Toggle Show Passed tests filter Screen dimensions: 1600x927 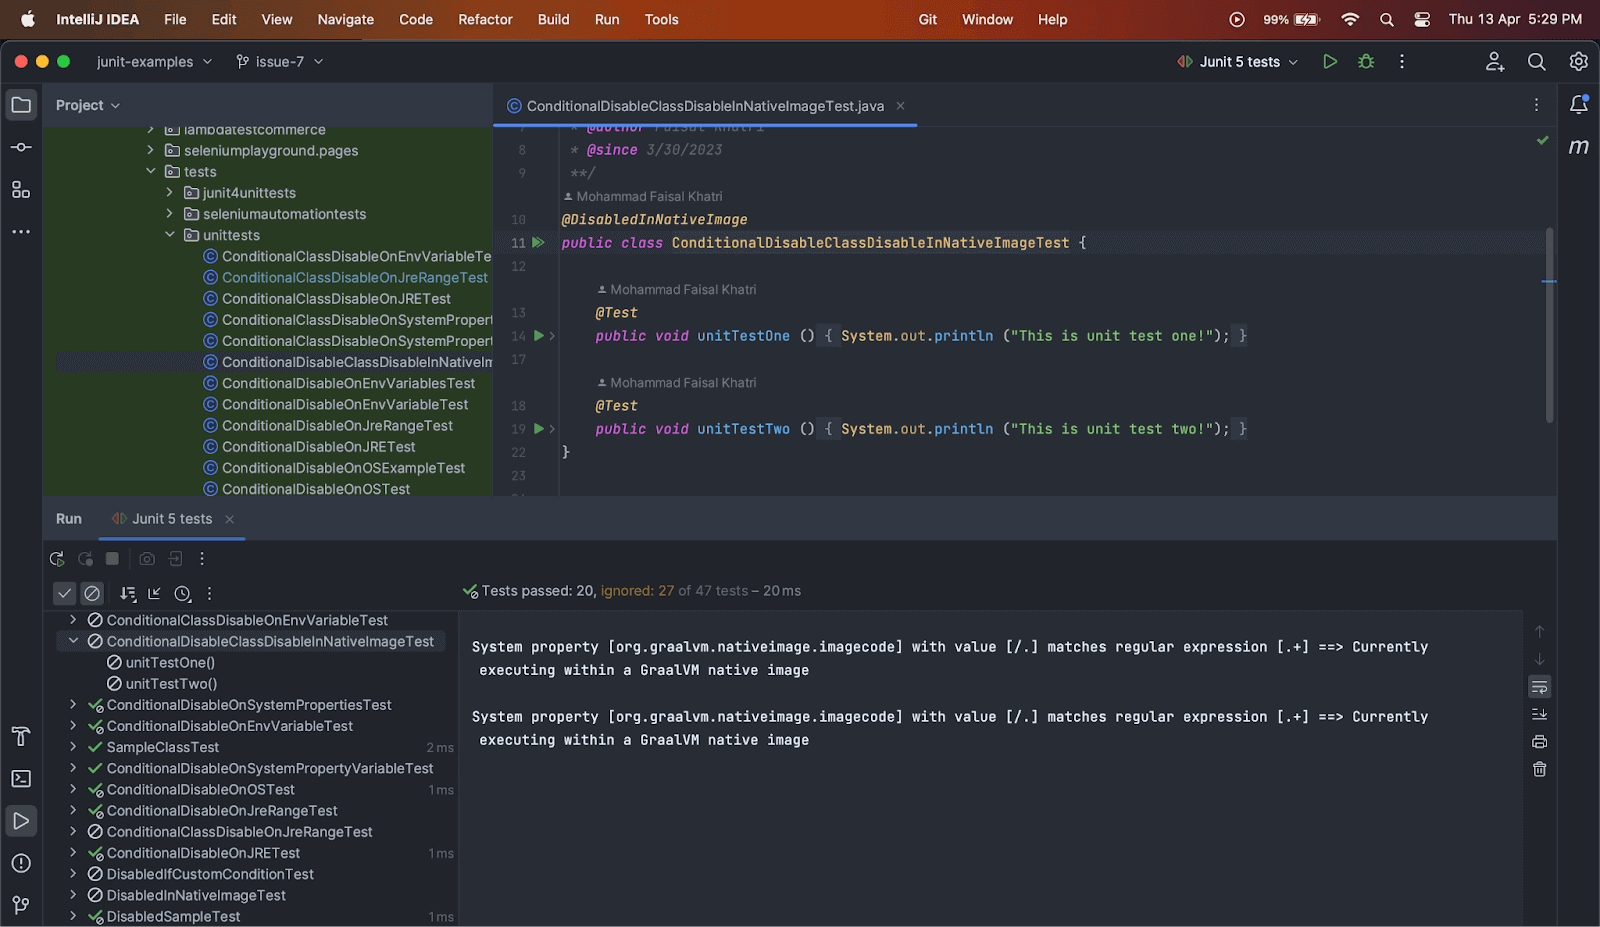coord(64,593)
